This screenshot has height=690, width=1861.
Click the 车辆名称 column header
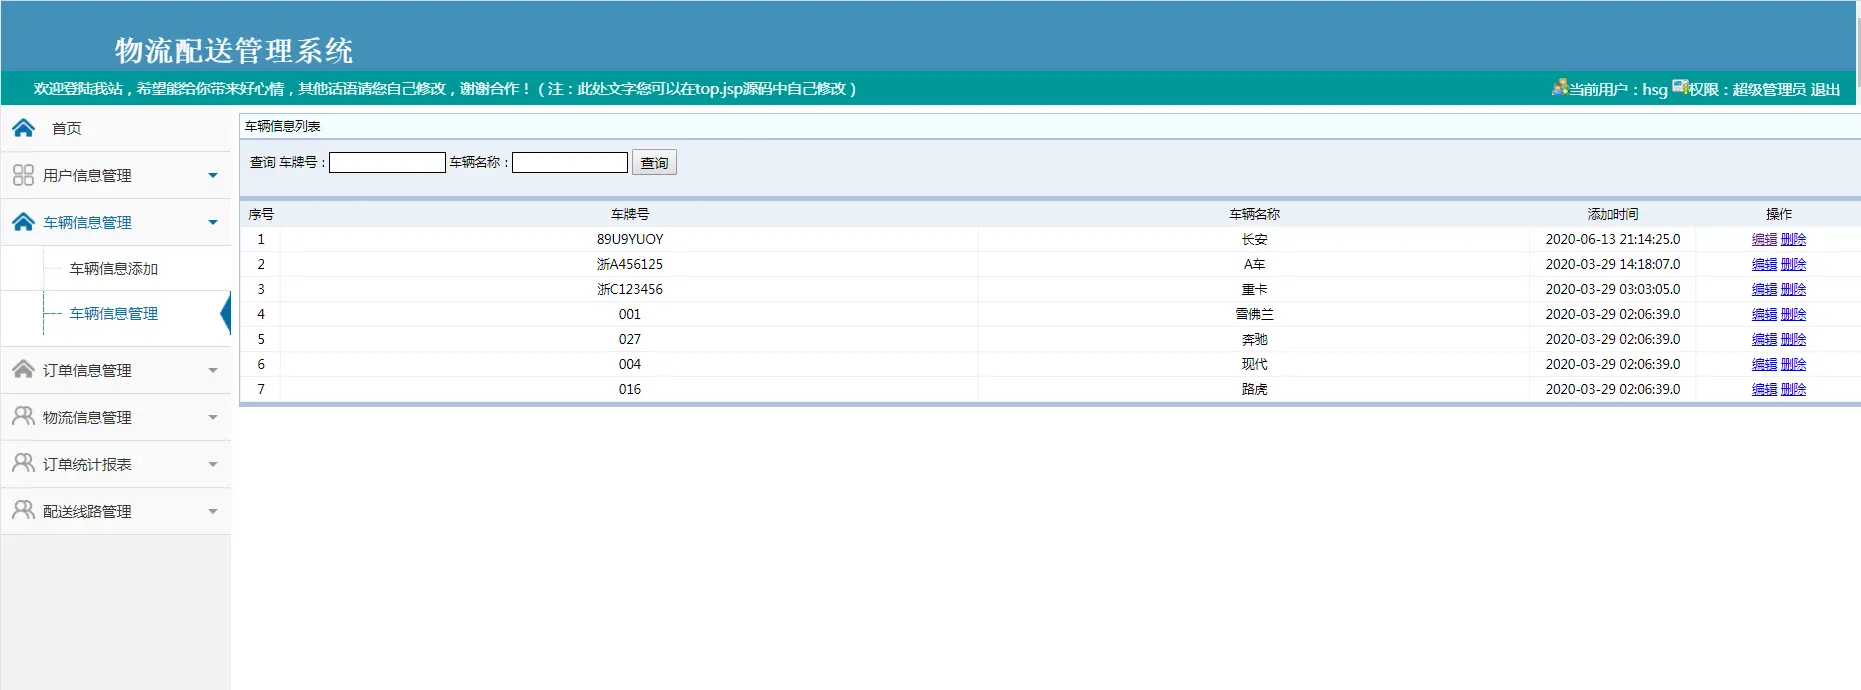pyautogui.click(x=1254, y=214)
